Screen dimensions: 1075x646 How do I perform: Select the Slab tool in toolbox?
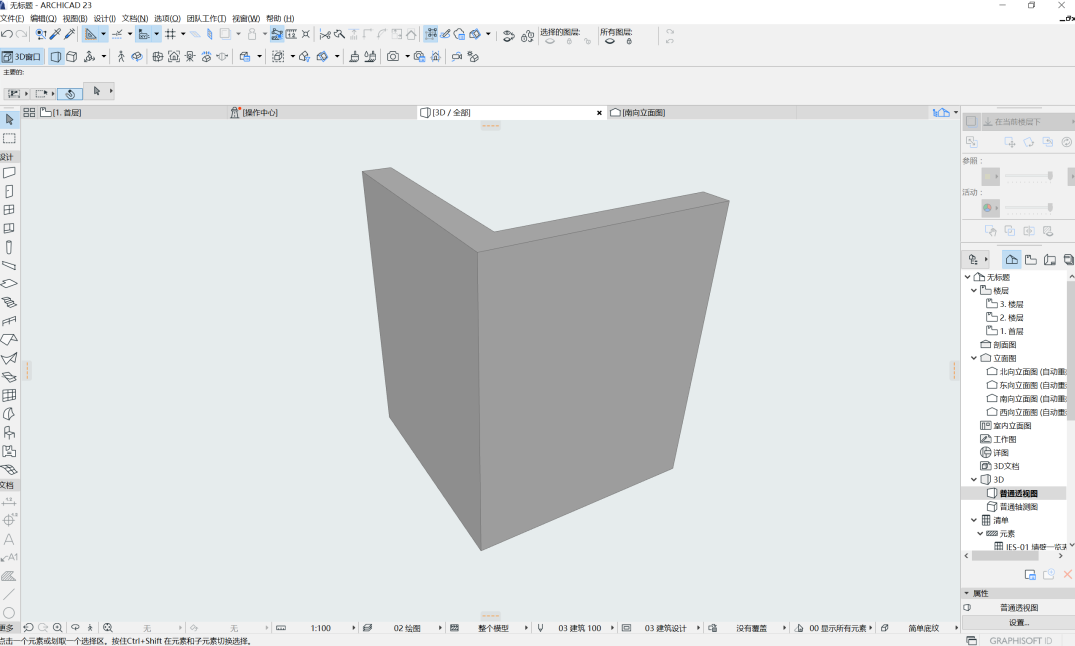(x=9, y=283)
